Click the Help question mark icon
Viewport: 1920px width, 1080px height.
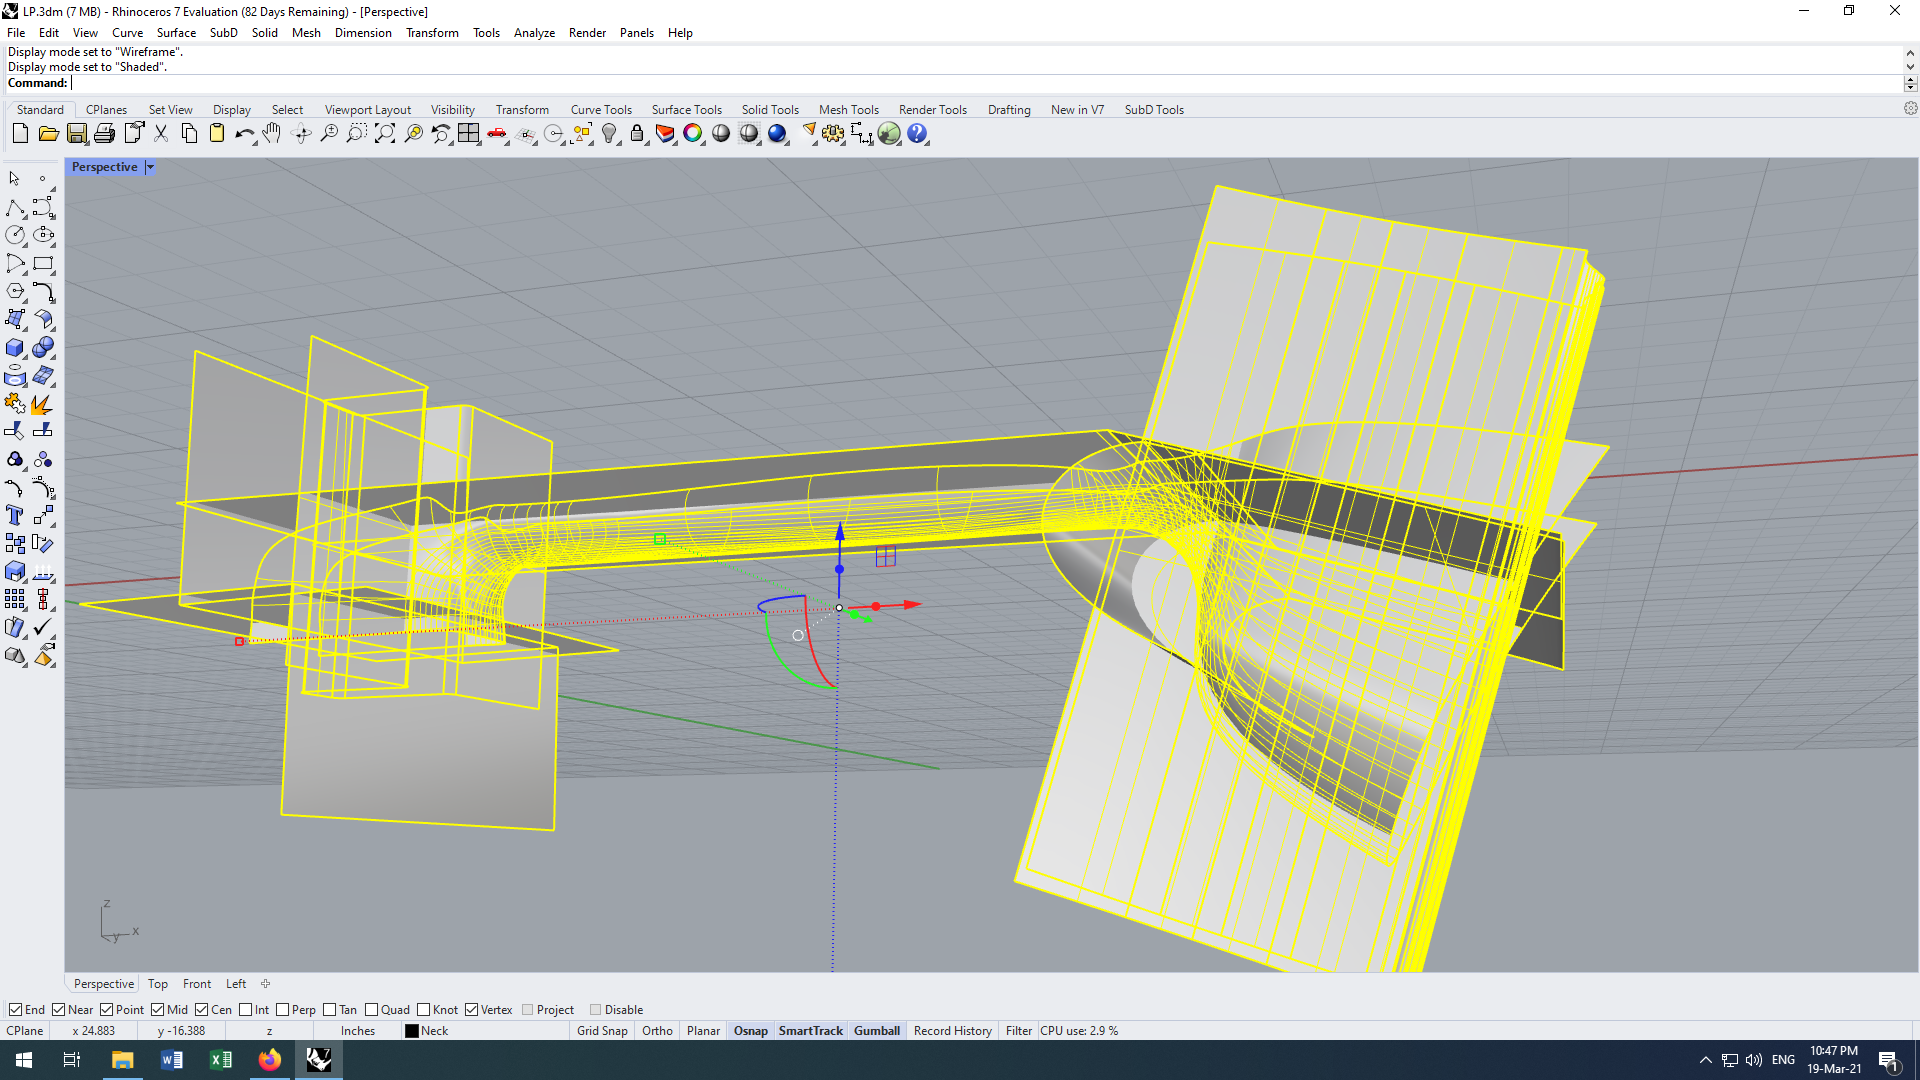(x=917, y=134)
